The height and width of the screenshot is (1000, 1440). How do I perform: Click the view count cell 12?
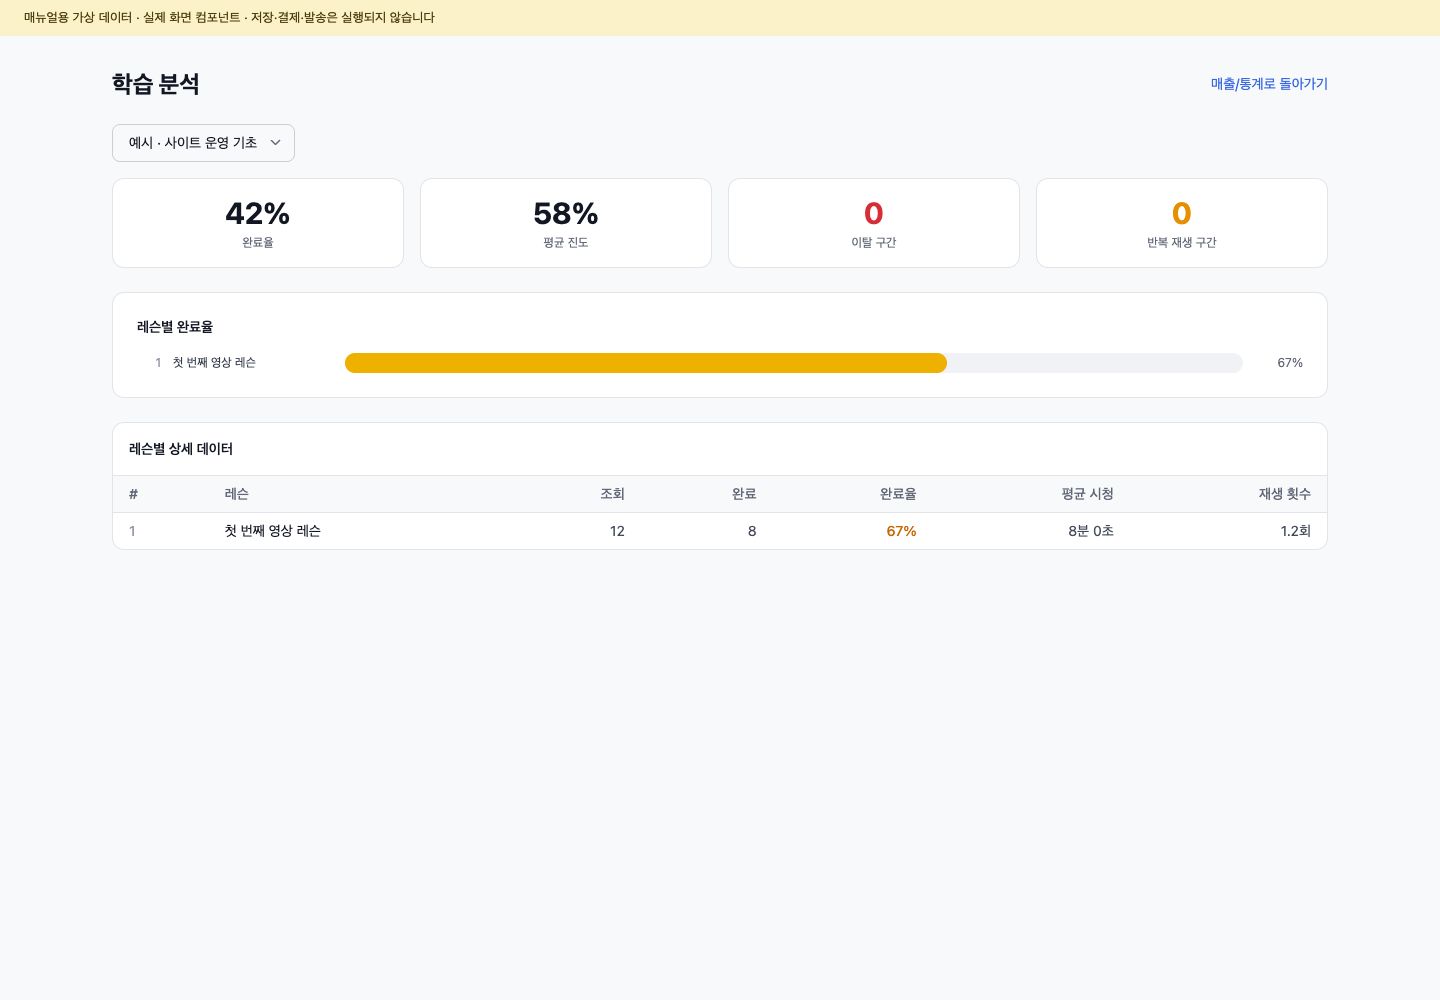(x=617, y=531)
